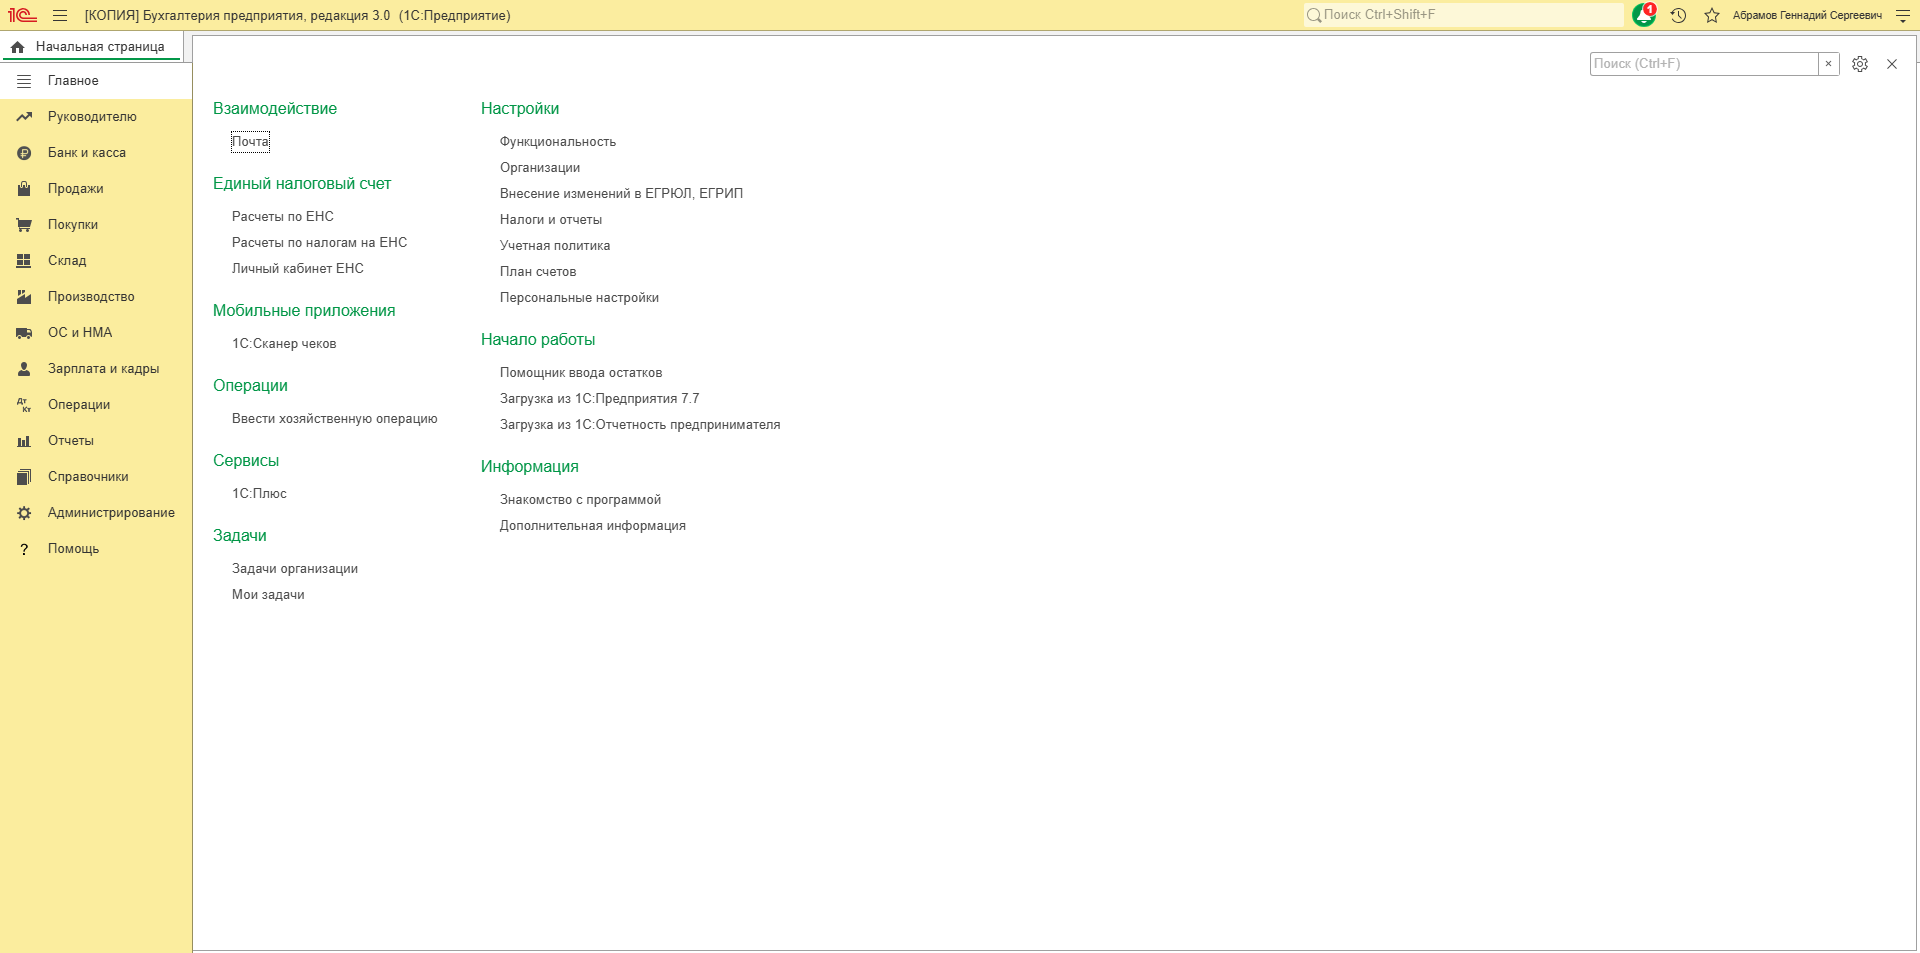The height and width of the screenshot is (953, 1920).
Task: Click the Склад grid icon
Action: point(24,261)
